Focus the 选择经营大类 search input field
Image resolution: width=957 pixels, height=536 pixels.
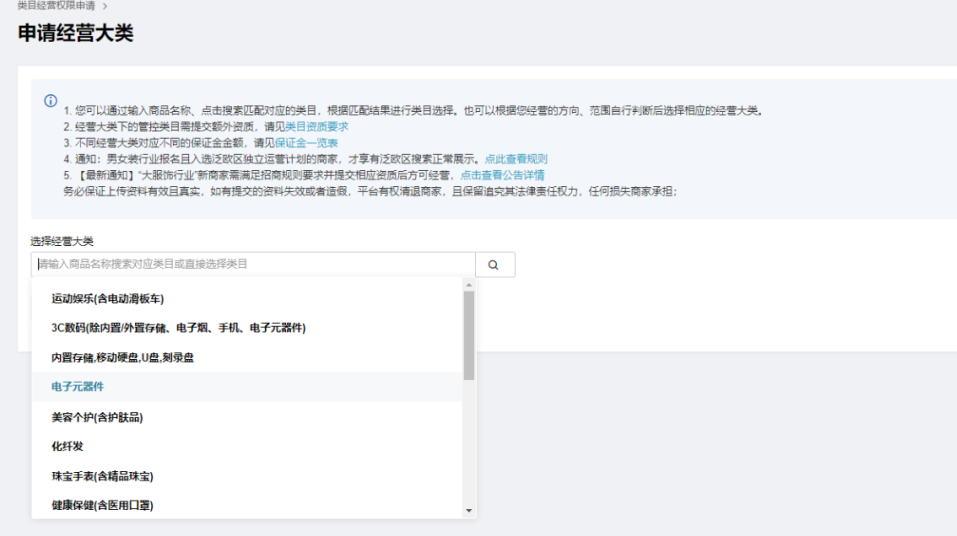point(254,265)
